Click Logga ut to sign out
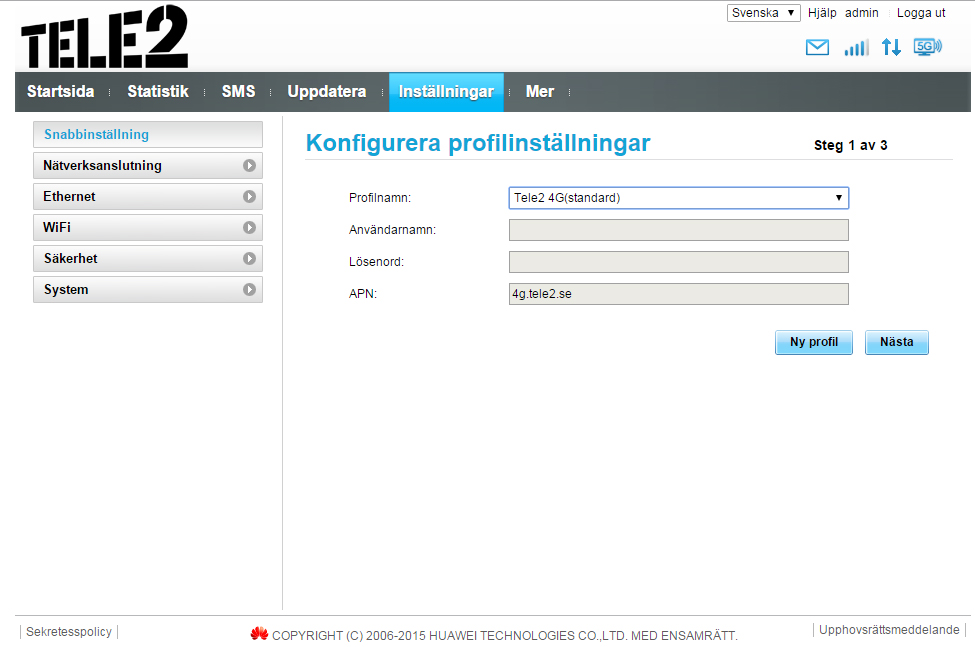The width and height of the screenshot is (975, 647). (921, 13)
